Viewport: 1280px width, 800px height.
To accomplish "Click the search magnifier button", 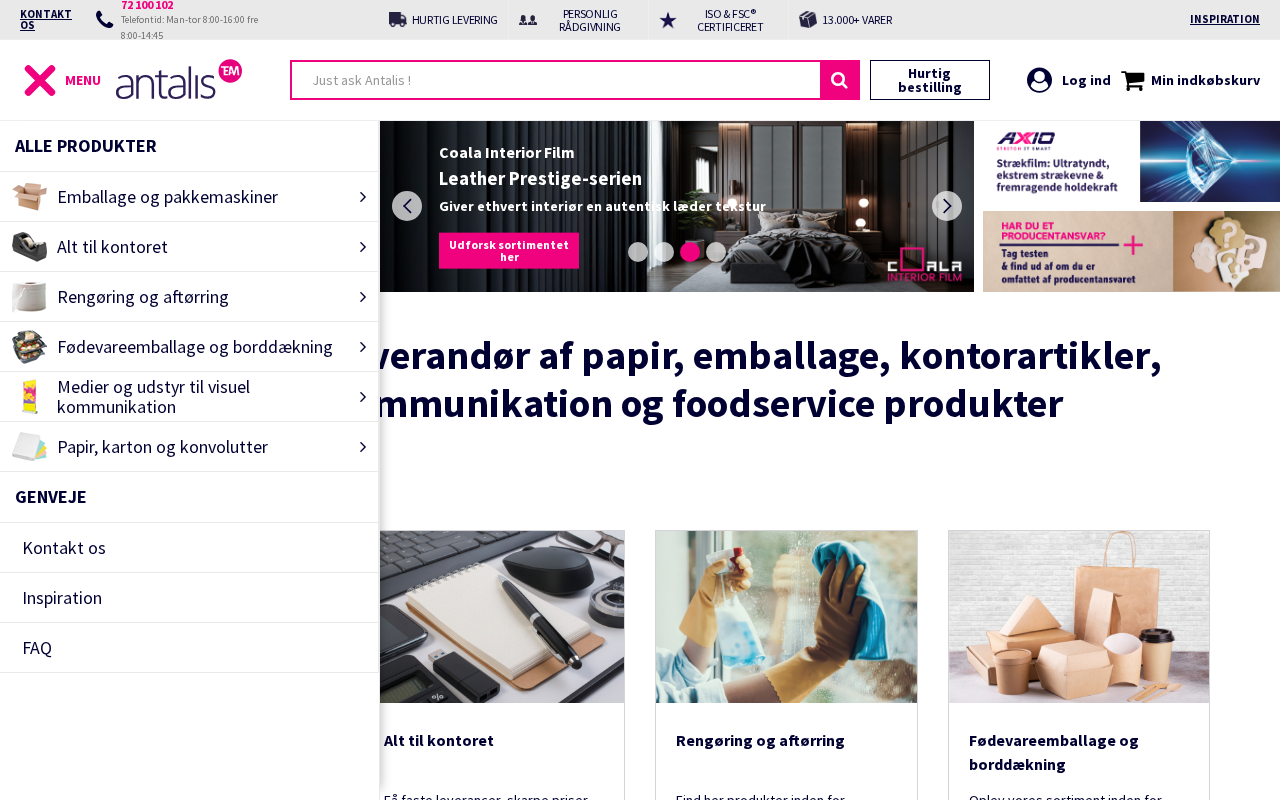I will point(840,80).
